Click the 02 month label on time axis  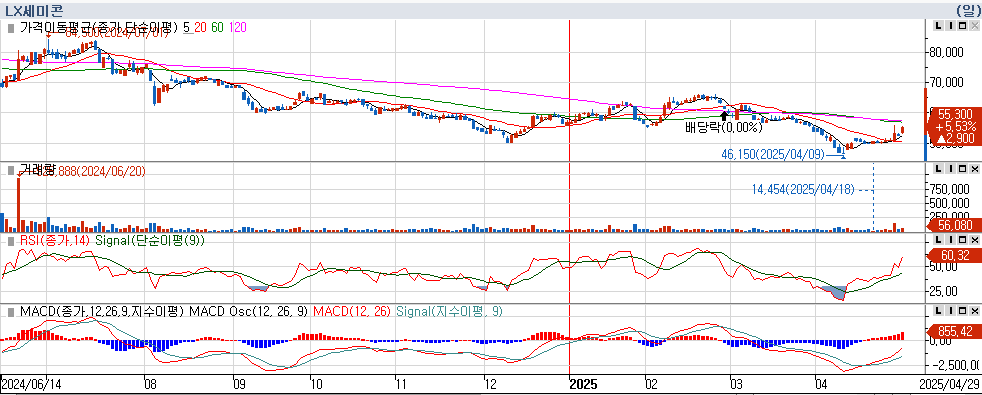[x=651, y=384]
